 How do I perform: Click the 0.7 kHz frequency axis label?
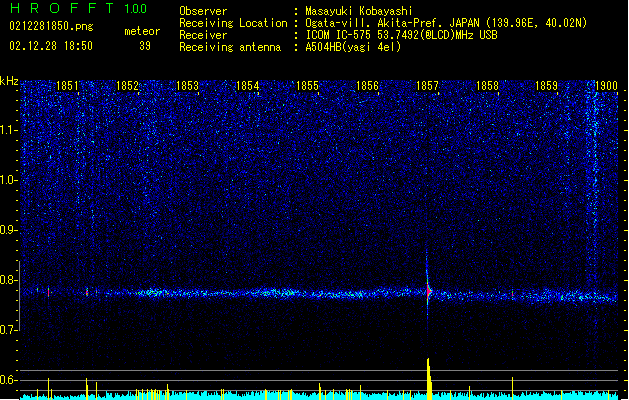[x=9, y=330]
